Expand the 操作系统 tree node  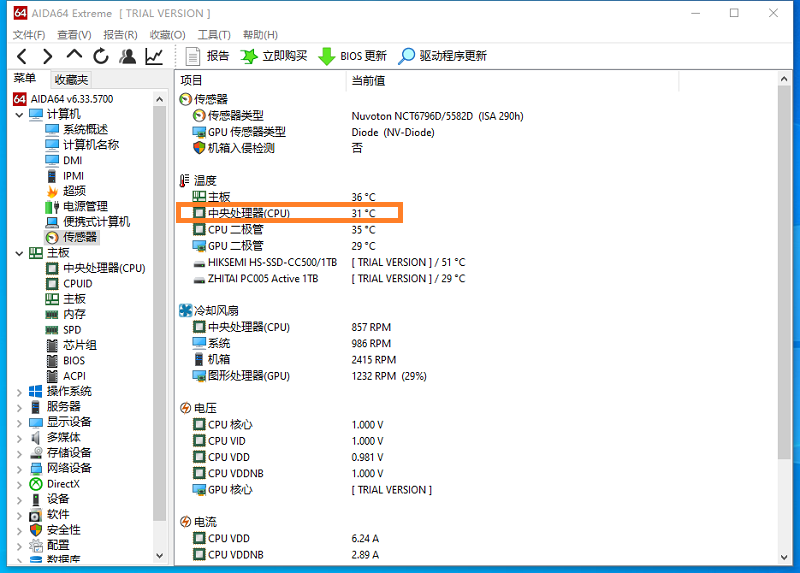click(19, 392)
